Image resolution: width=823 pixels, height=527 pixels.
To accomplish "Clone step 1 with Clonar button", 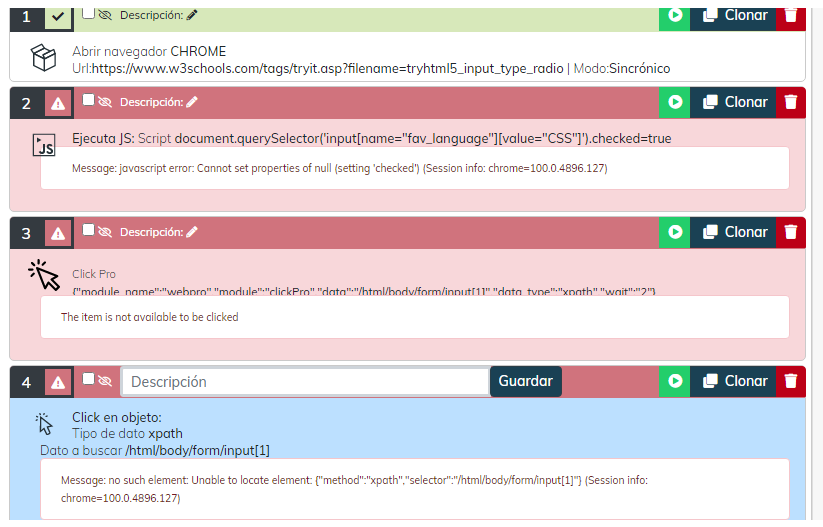I will 735,16.
